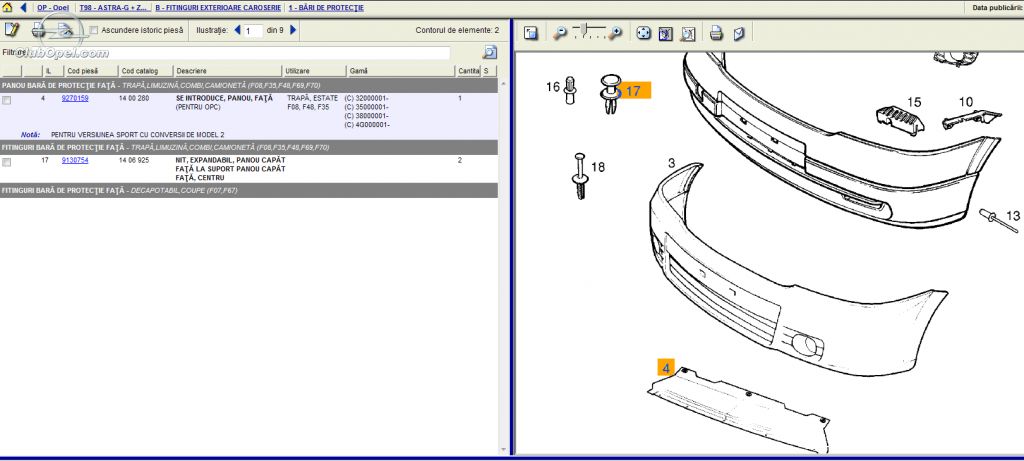The height and width of the screenshot is (461, 1024).
Task: Print the parts list with the printer icon
Action: click(x=39, y=30)
